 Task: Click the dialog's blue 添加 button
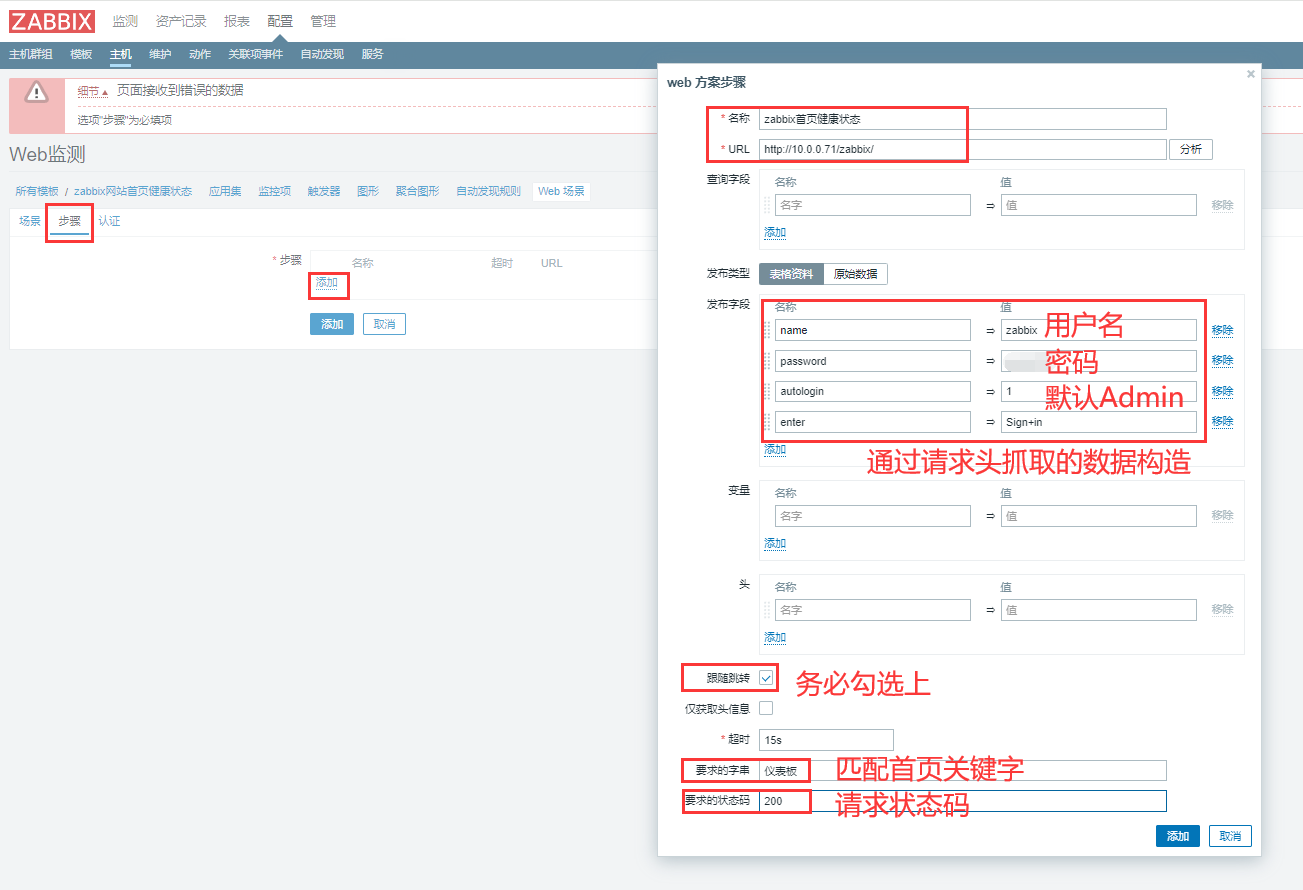click(1178, 836)
